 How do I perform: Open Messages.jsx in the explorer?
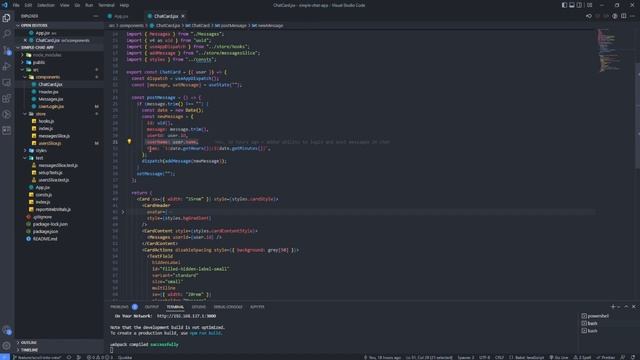tap(51, 99)
